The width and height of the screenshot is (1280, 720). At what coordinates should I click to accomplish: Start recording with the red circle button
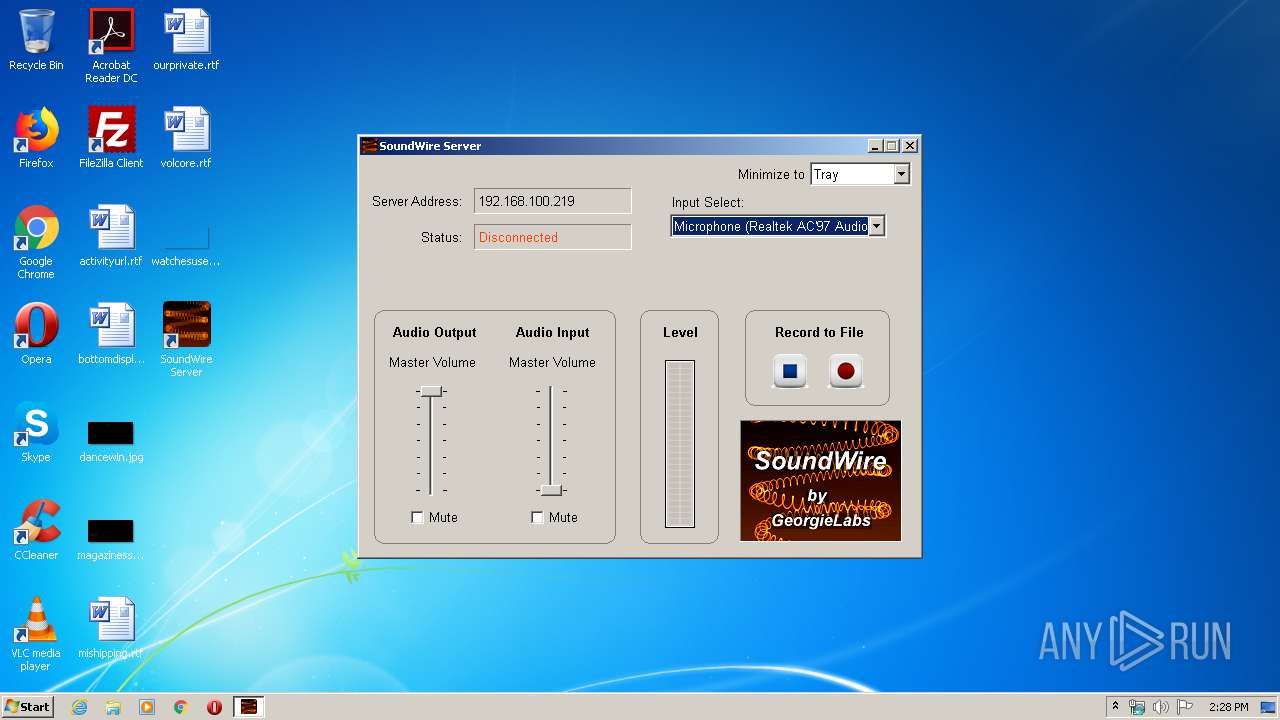pos(846,371)
